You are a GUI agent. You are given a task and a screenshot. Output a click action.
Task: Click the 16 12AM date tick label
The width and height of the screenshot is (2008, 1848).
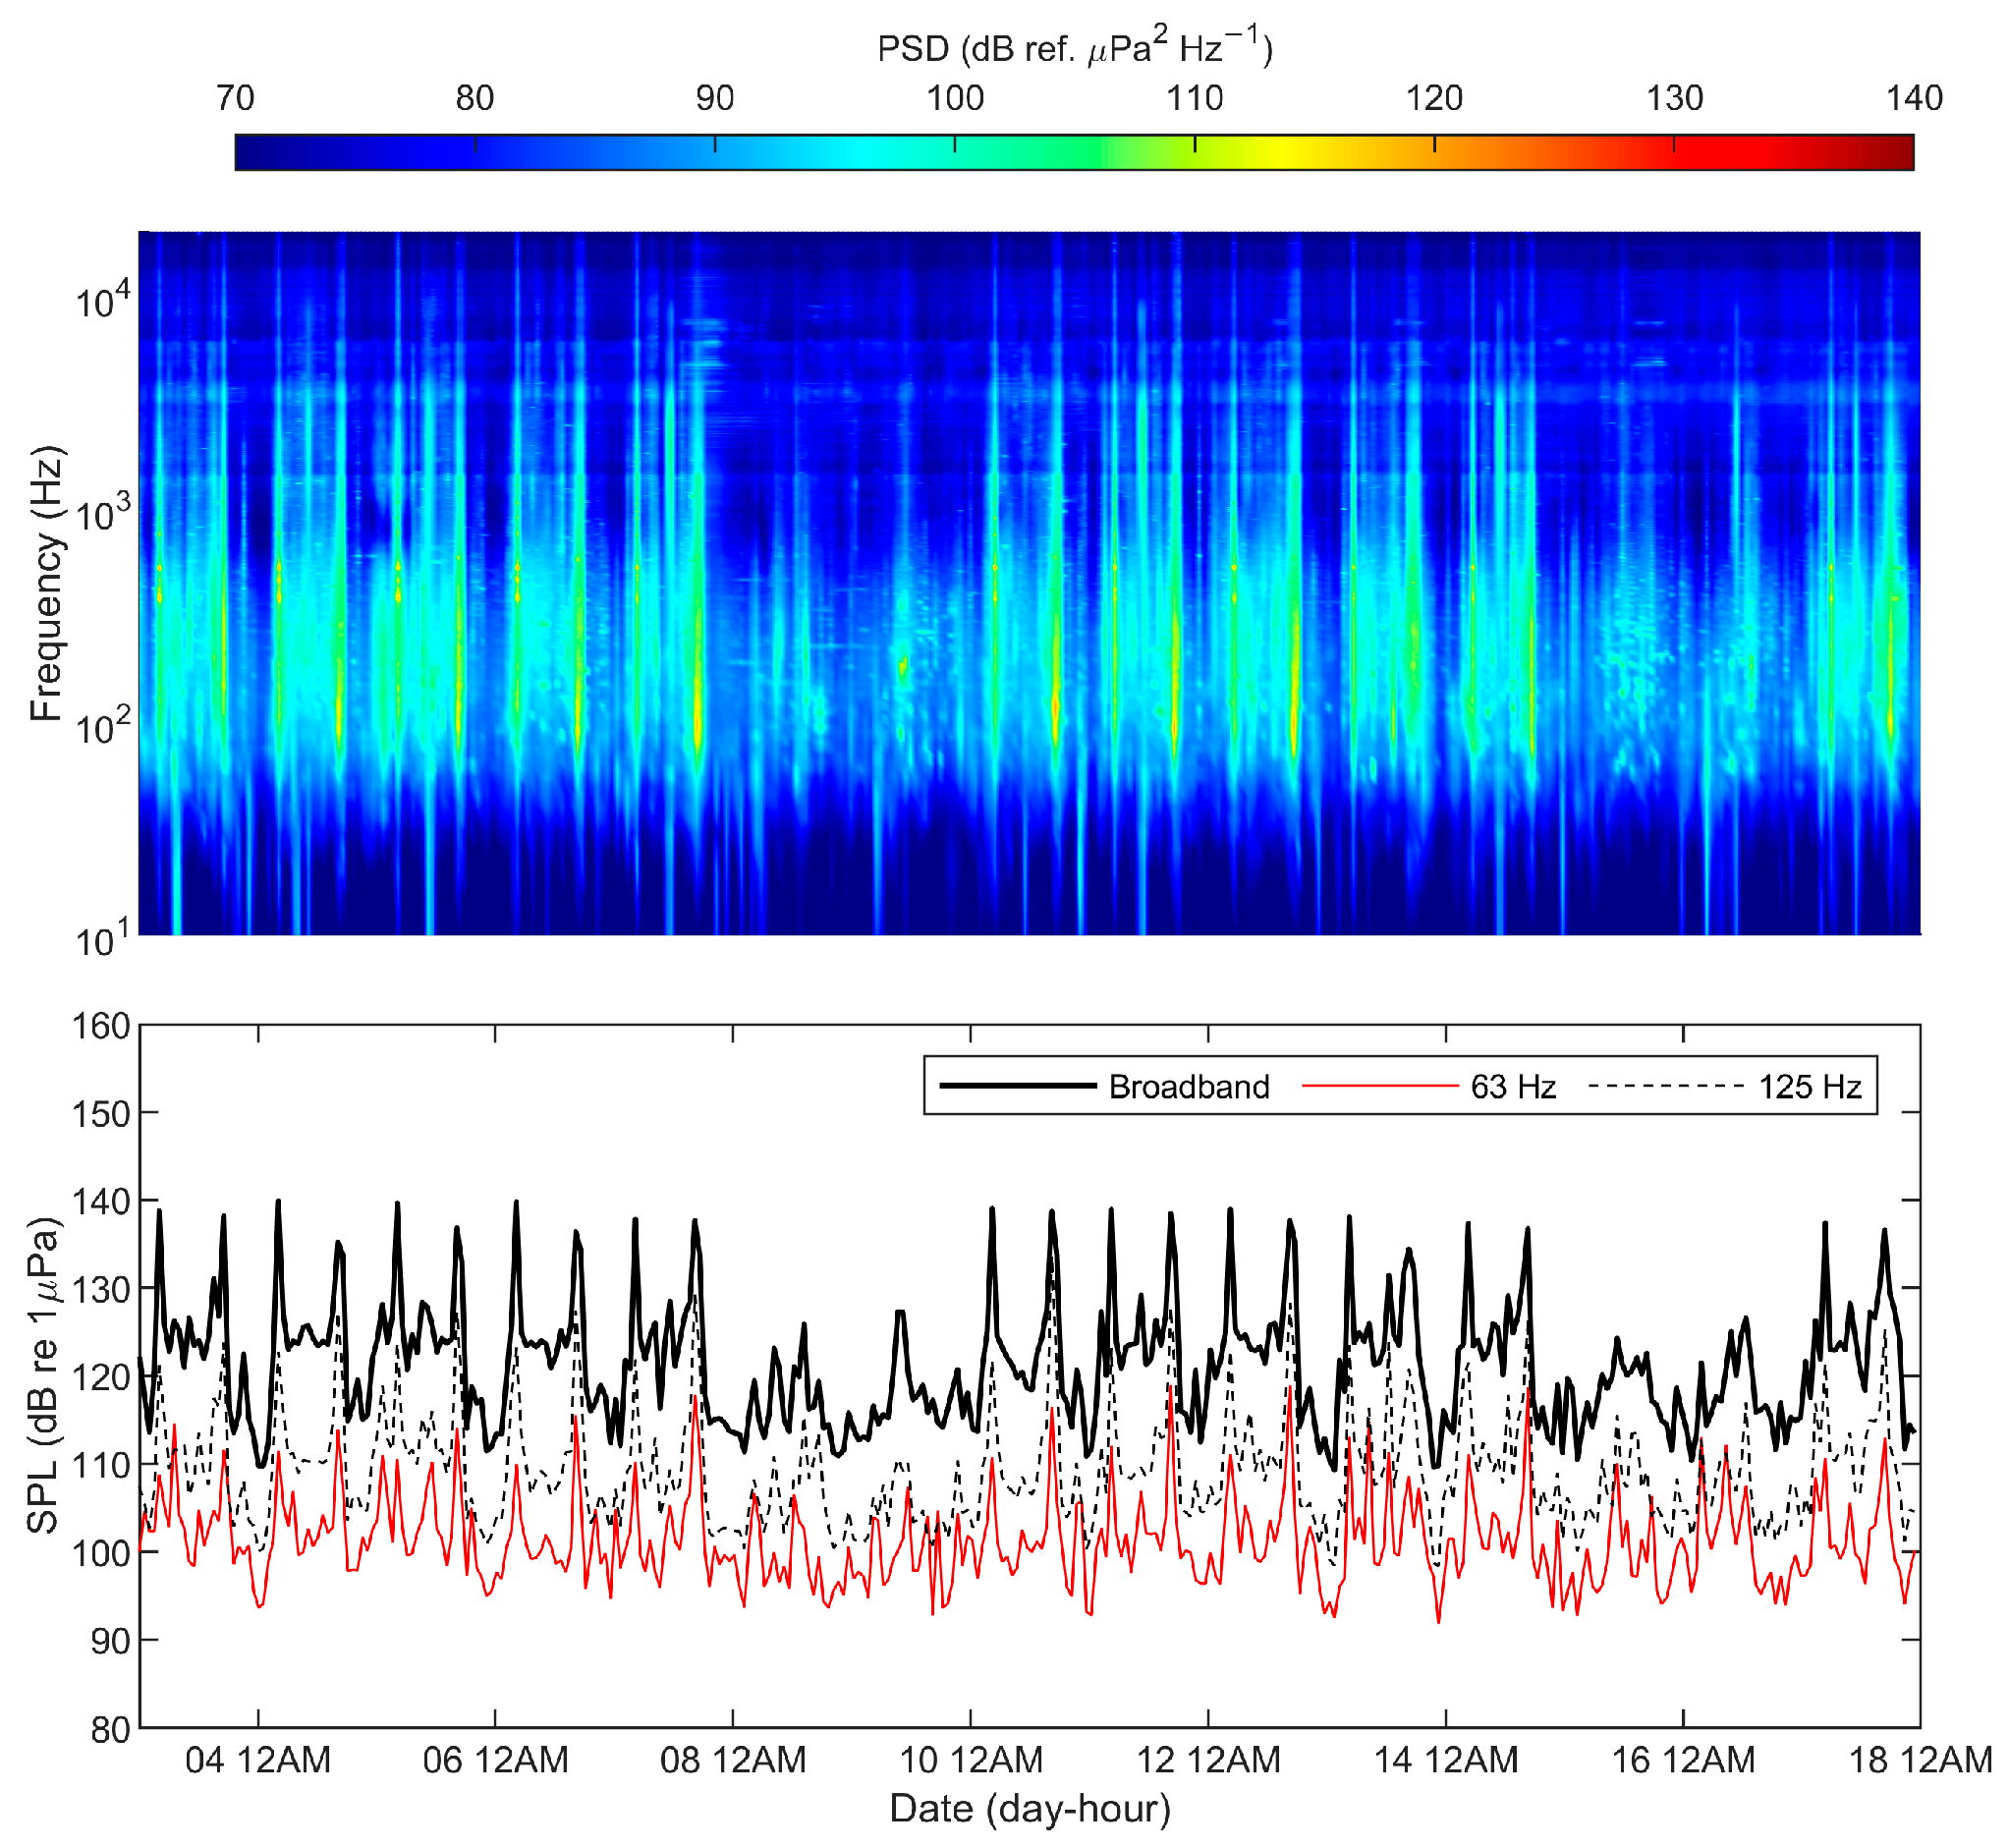pyautogui.click(x=1682, y=1760)
